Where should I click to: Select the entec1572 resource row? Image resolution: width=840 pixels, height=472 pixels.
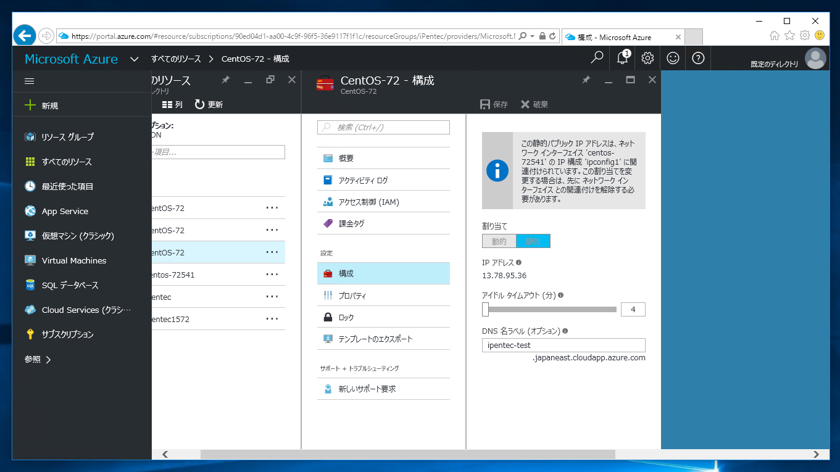tap(218, 319)
